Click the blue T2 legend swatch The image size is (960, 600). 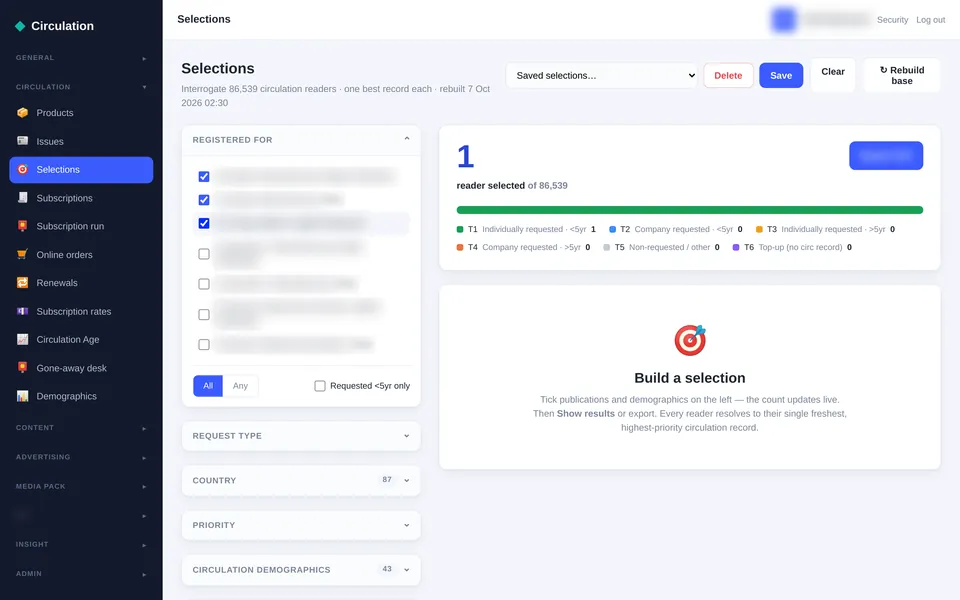pyautogui.click(x=612, y=229)
